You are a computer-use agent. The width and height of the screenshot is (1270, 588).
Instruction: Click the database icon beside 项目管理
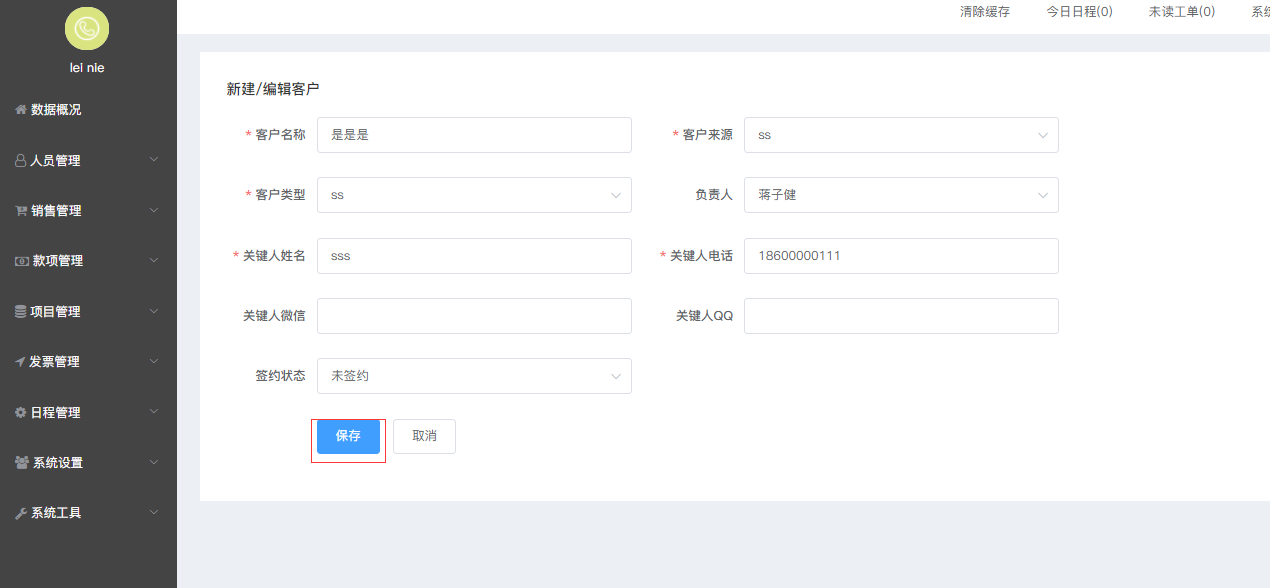(21, 311)
